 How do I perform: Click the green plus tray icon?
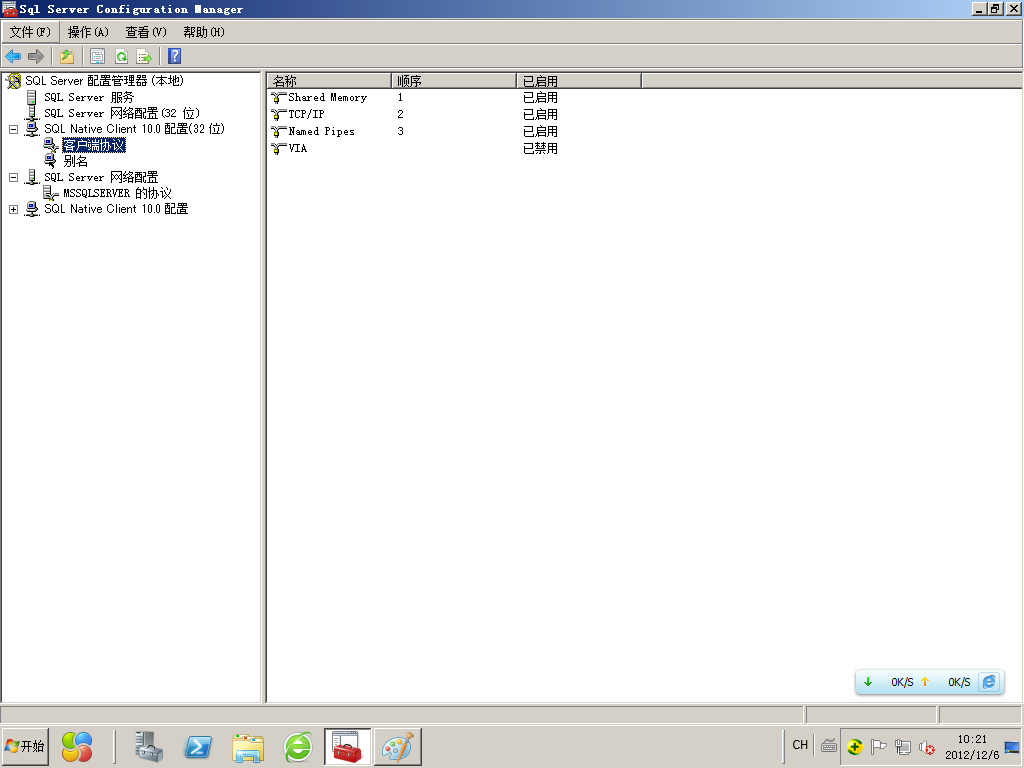854,746
